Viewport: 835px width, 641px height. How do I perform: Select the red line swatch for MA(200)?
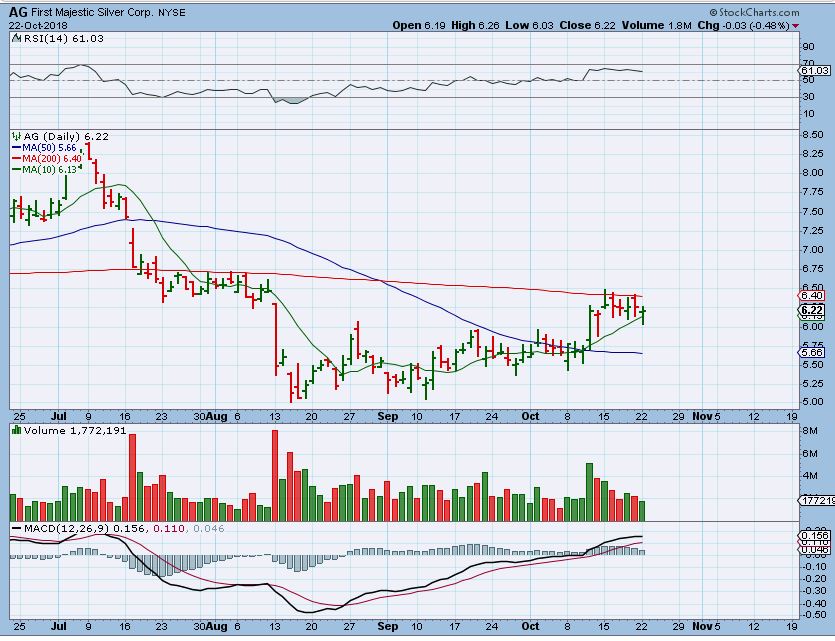click(17, 159)
